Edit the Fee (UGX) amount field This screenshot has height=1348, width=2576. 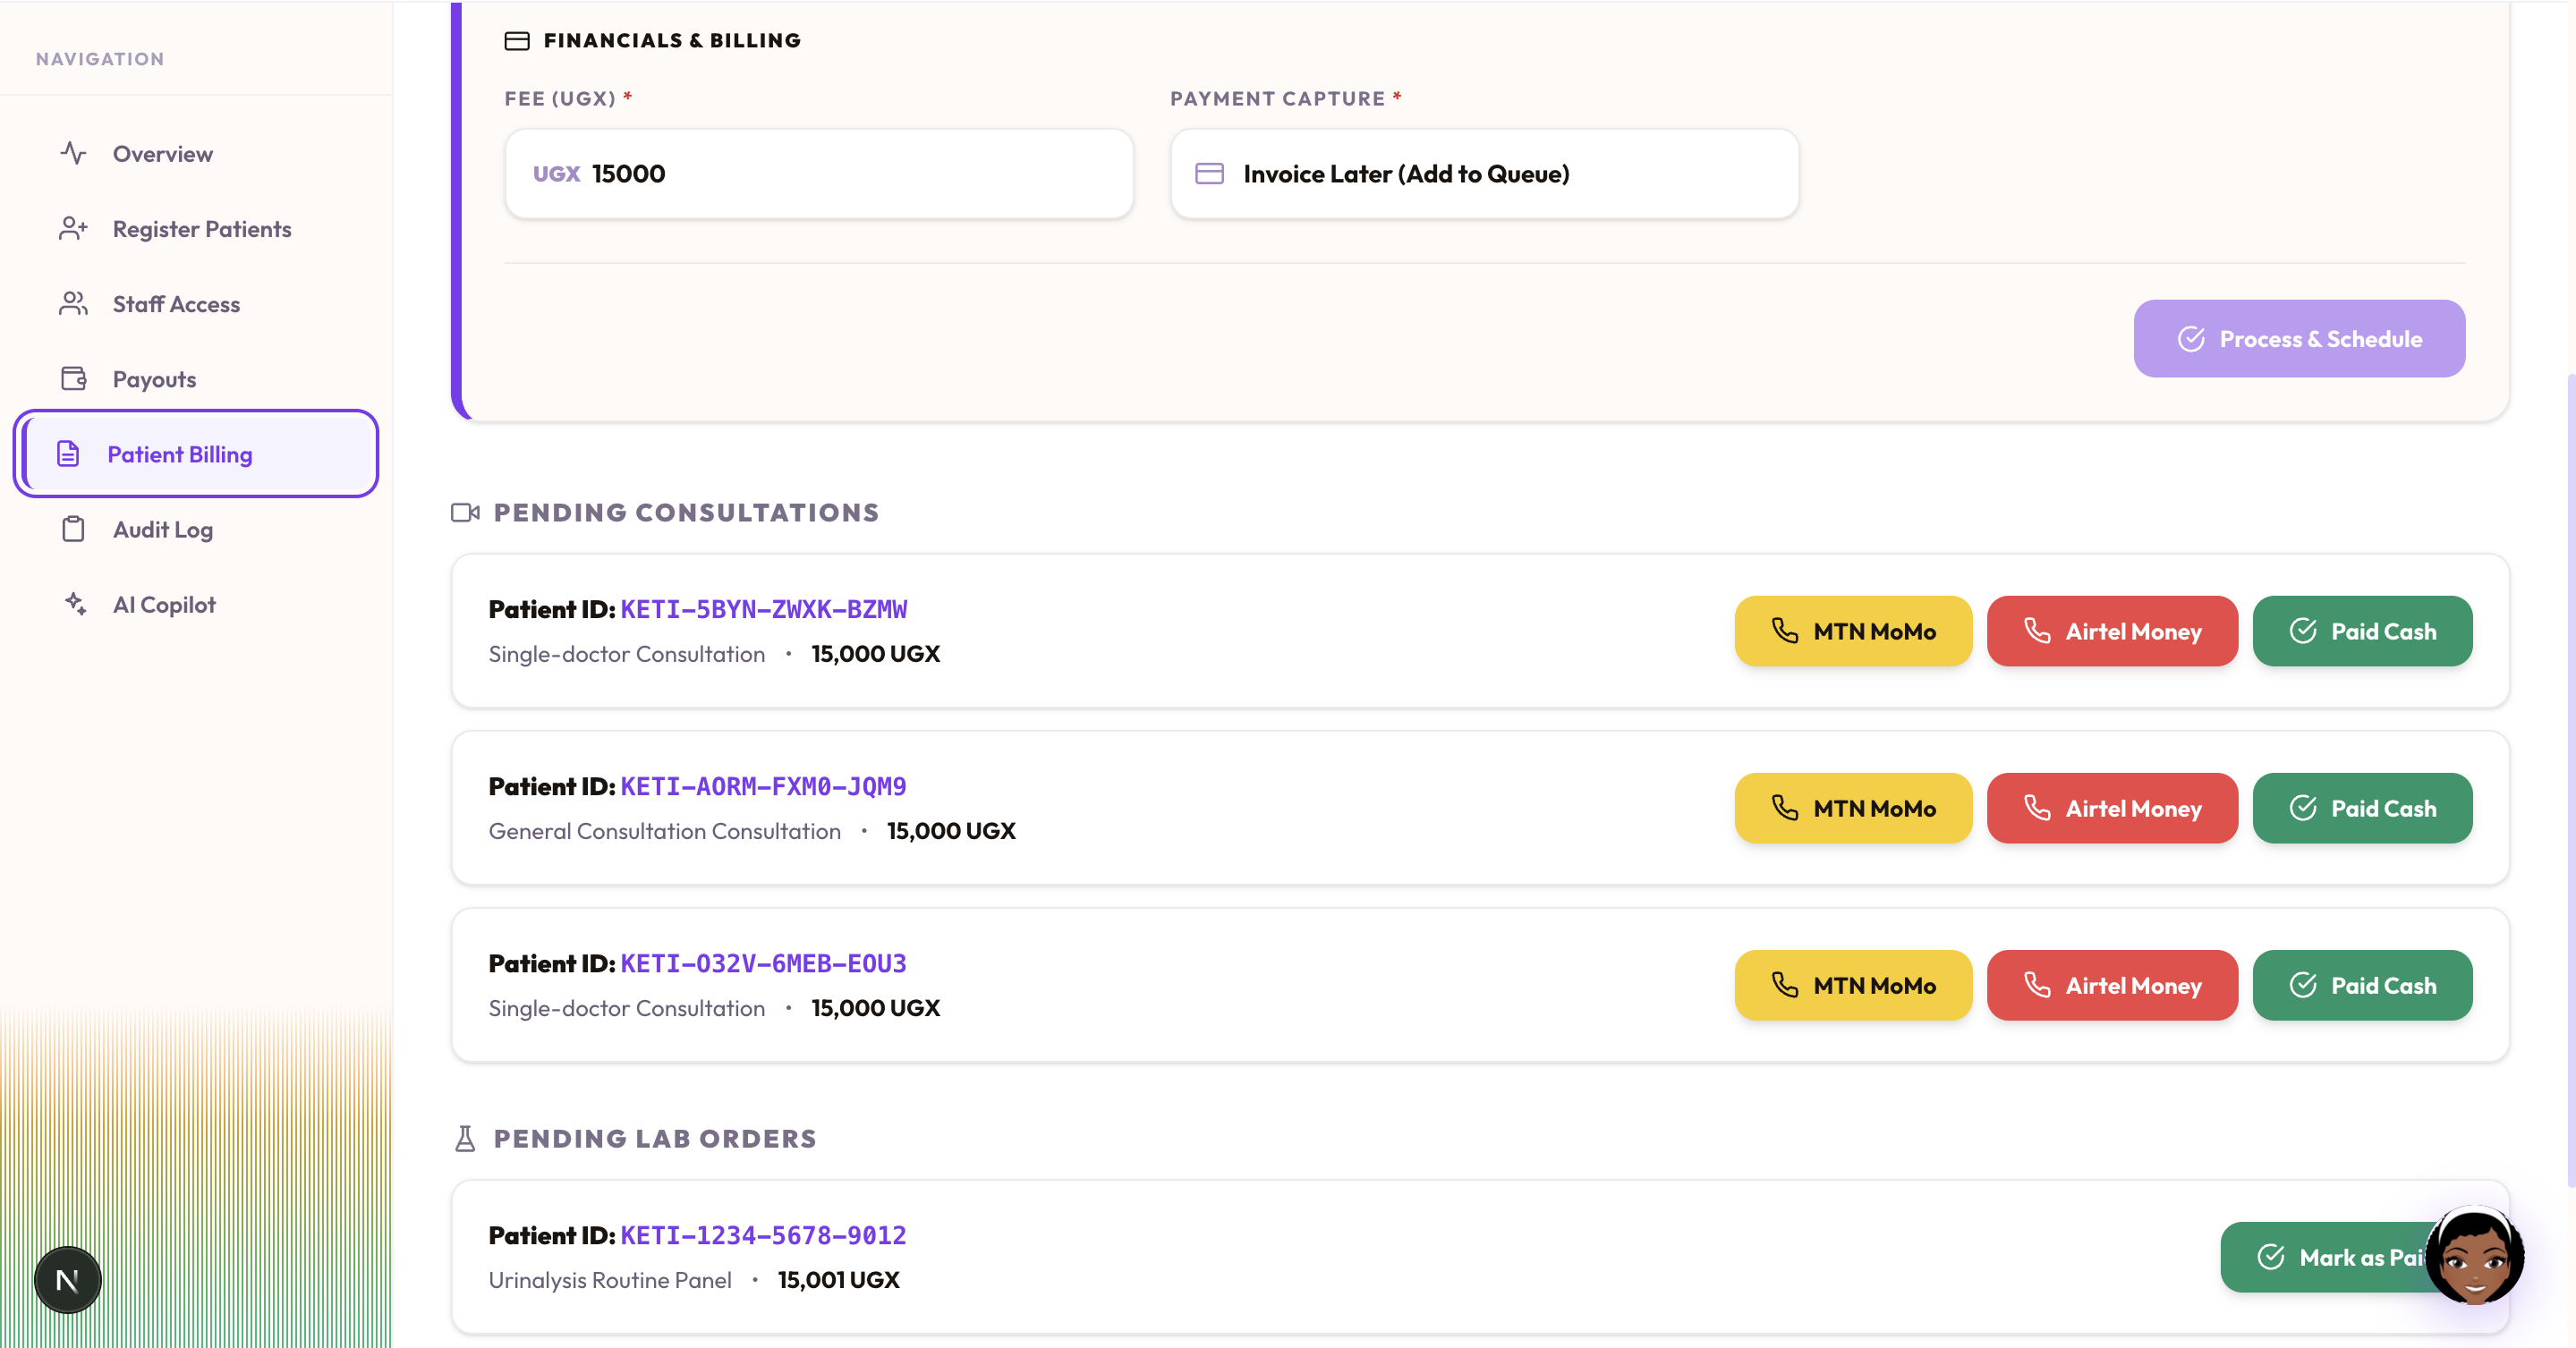tap(818, 174)
